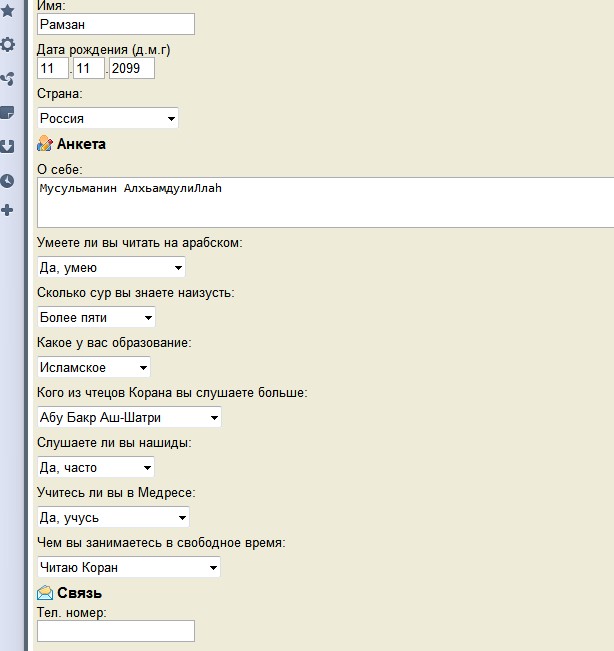This screenshot has width=614, height=651.
Task: Open the Arabic reading dropdown 'Да, умею'
Action: pyautogui.click(x=111, y=267)
